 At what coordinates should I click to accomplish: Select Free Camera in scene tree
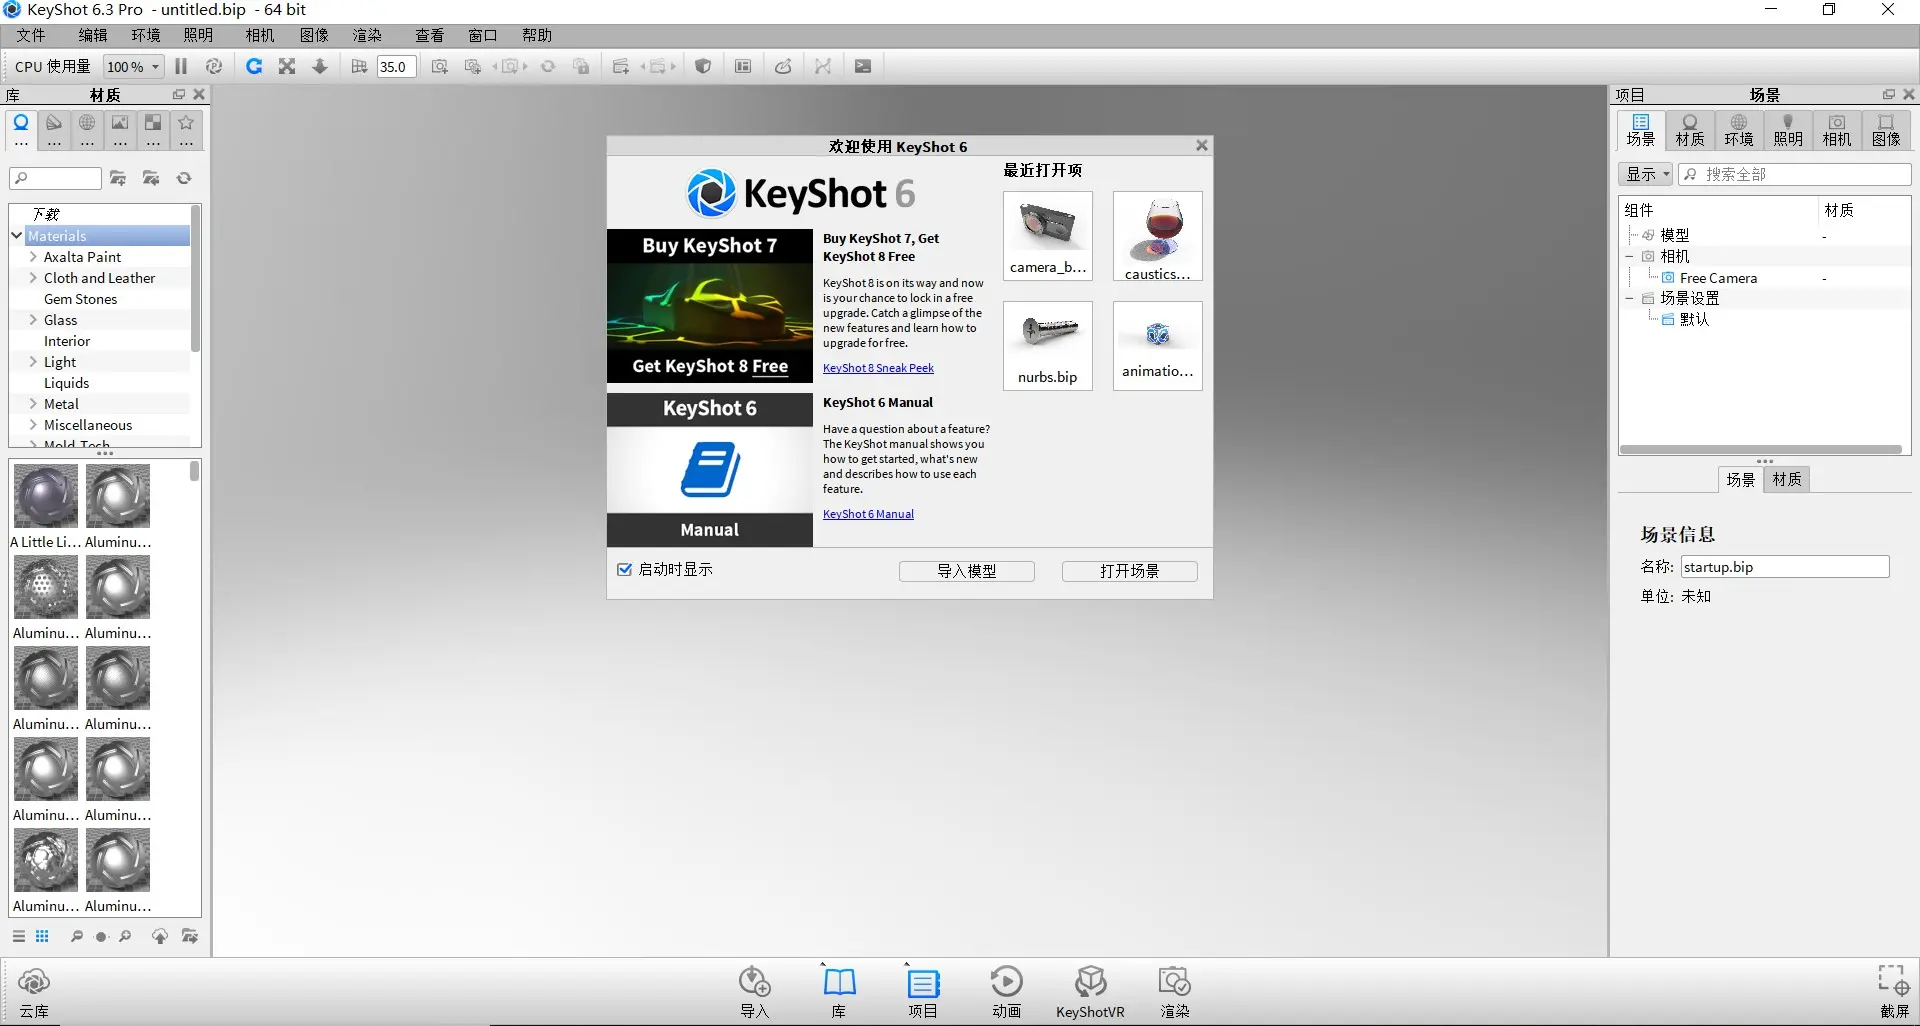[1718, 278]
